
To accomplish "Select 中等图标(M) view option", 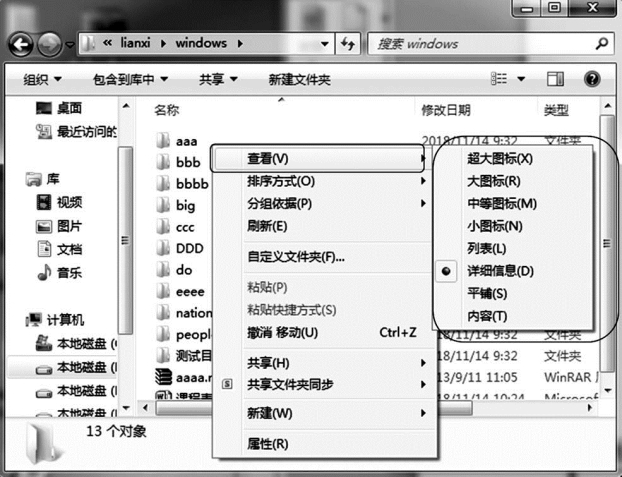I will [514, 204].
